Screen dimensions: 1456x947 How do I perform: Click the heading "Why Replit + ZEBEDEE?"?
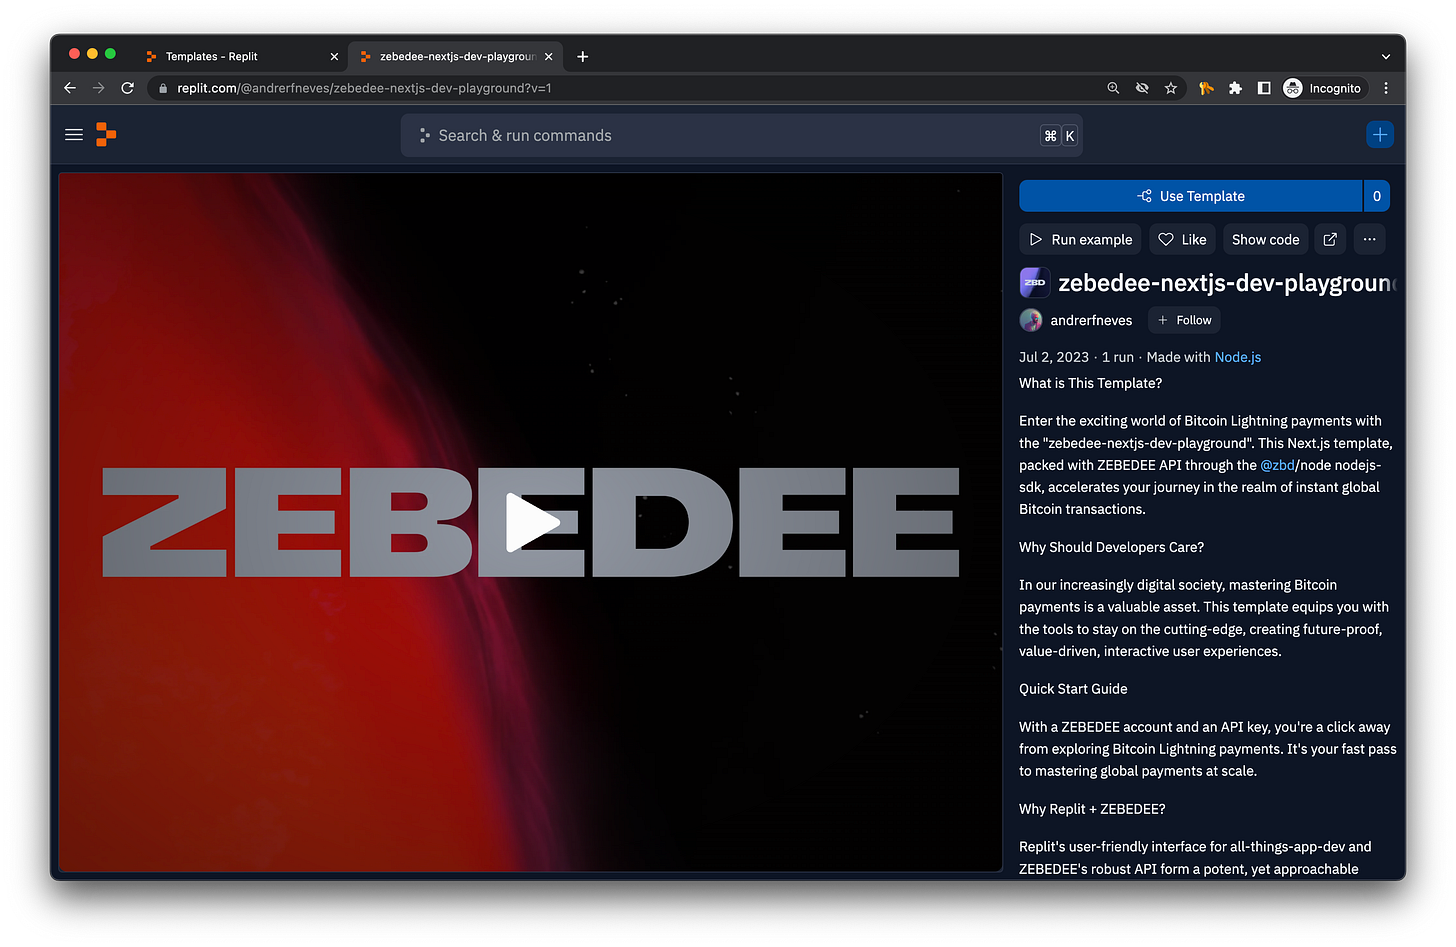tap(1092, 809)
